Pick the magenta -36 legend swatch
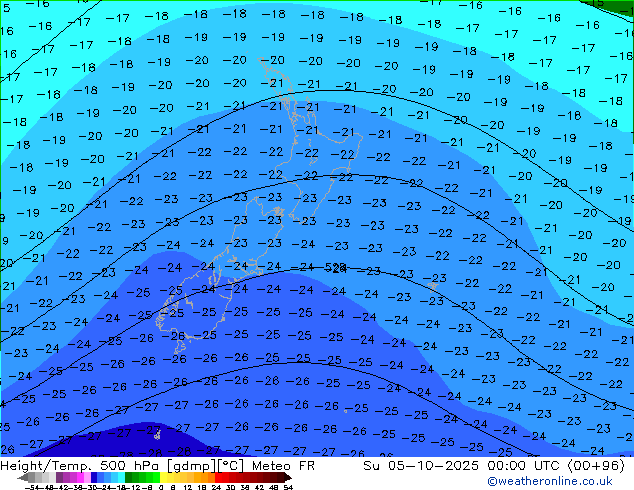 [x=80, y=477]
